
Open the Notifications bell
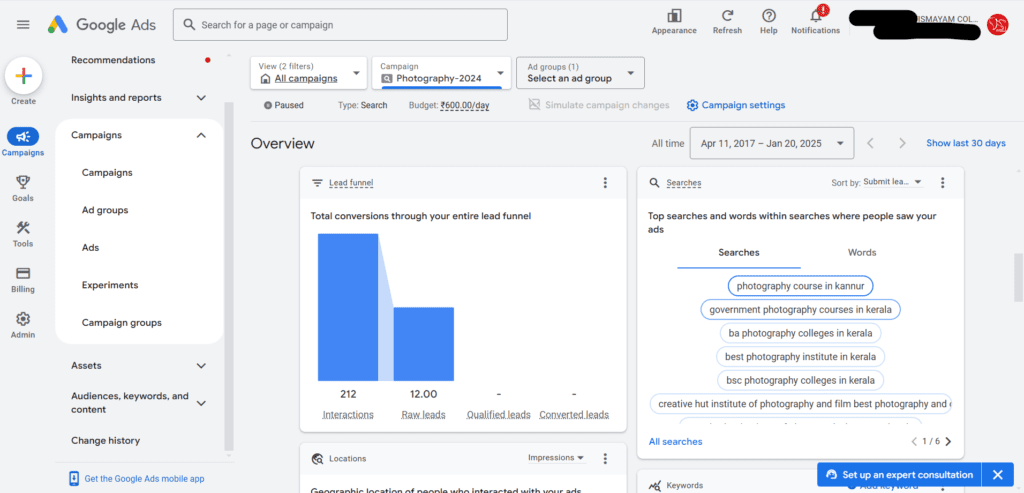(x=816, y=16)
